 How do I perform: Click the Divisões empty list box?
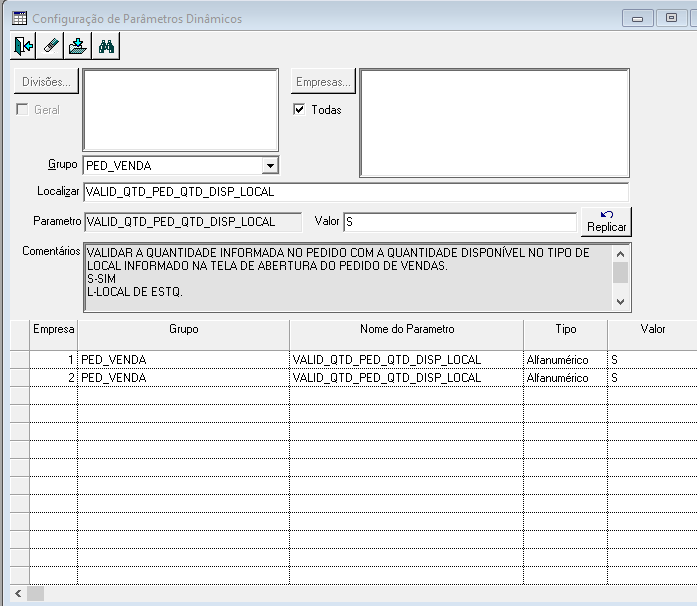tap(180, 110)
